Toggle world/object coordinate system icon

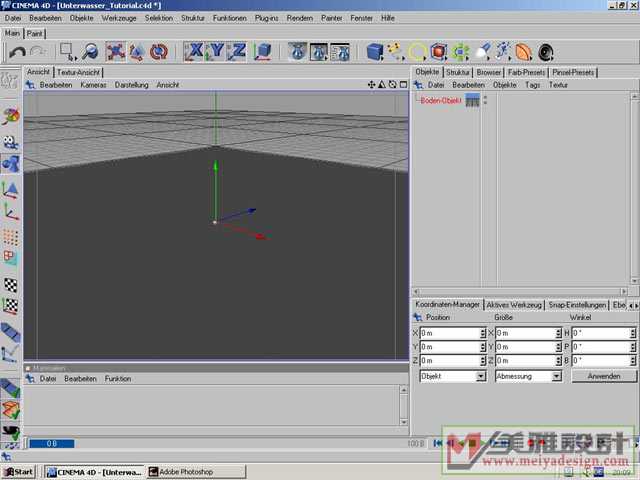point(263,52)
